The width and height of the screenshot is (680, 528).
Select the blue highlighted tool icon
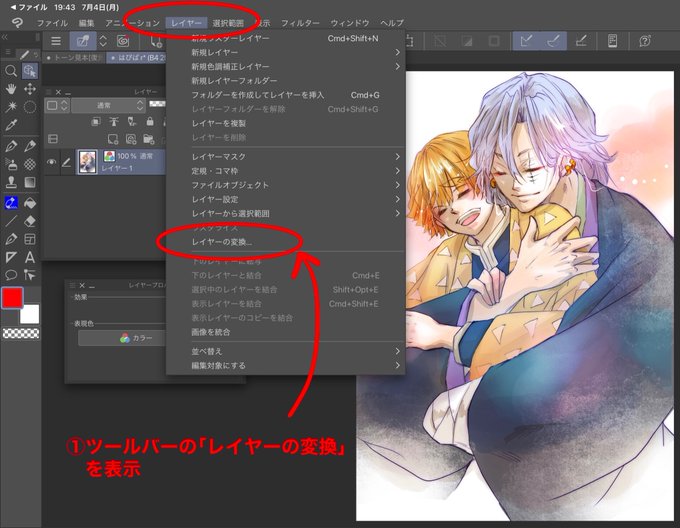(11, 203)
